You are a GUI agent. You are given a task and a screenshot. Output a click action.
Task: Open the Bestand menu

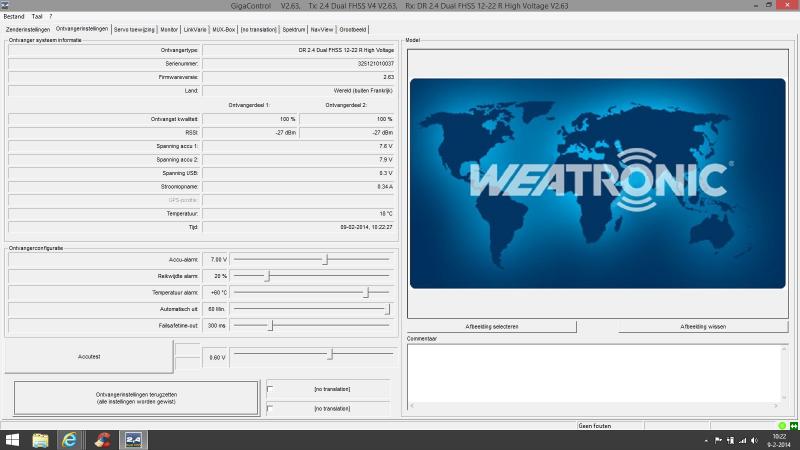point(14,16)
